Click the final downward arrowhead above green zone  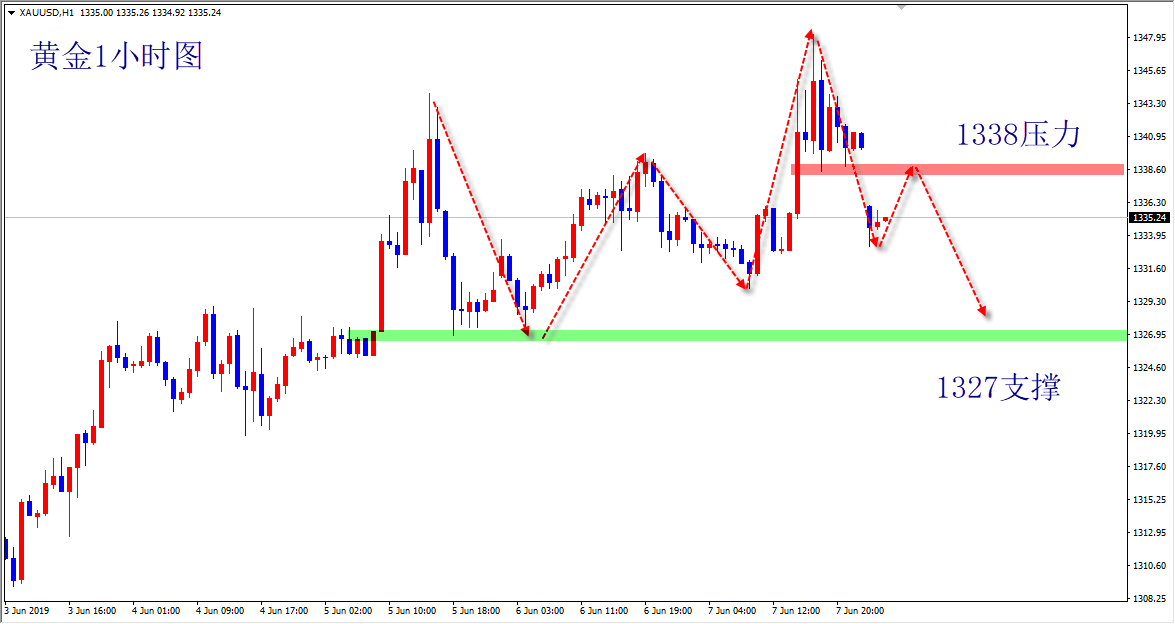[x=984, y=312]
